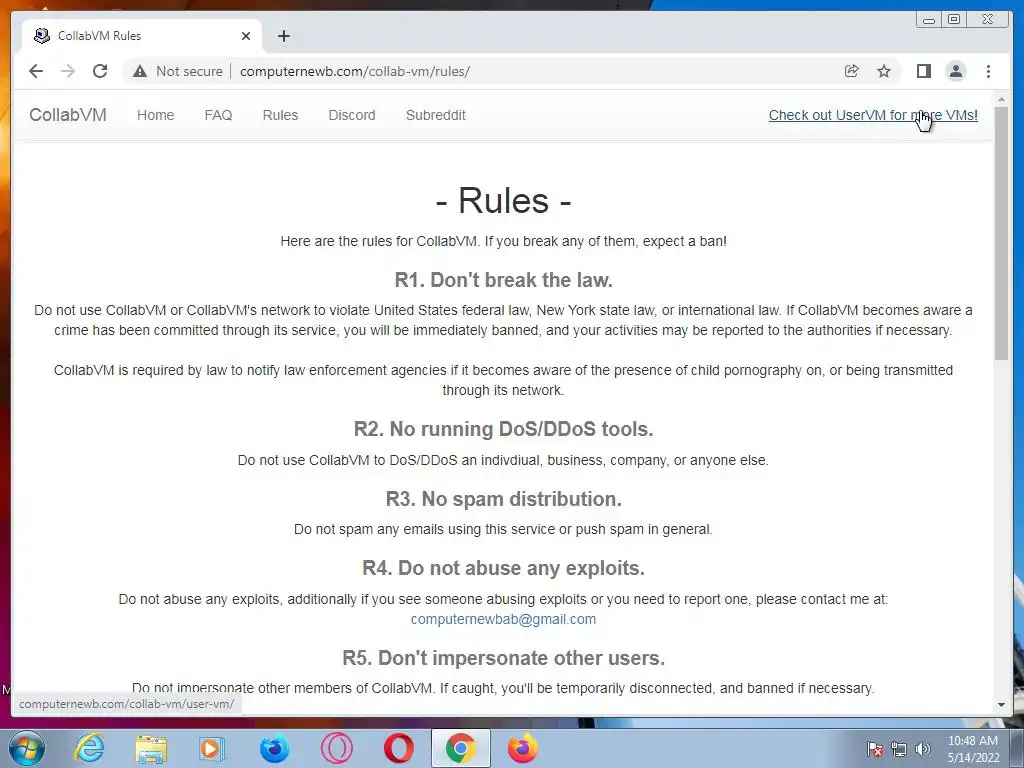This screenshot has width=1024, height=768.
Task: Open the Chrome three-dot menu
Action: point(988,71)
